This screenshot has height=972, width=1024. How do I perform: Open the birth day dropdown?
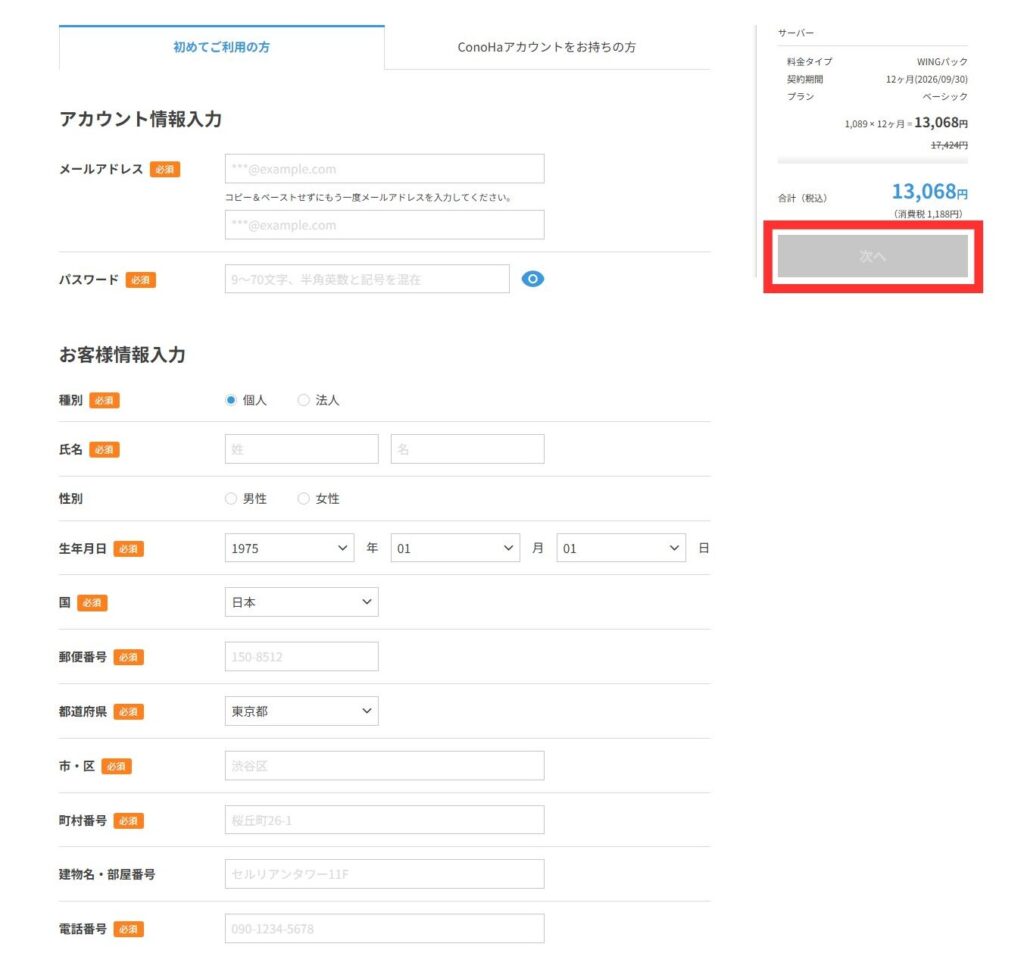621,547
